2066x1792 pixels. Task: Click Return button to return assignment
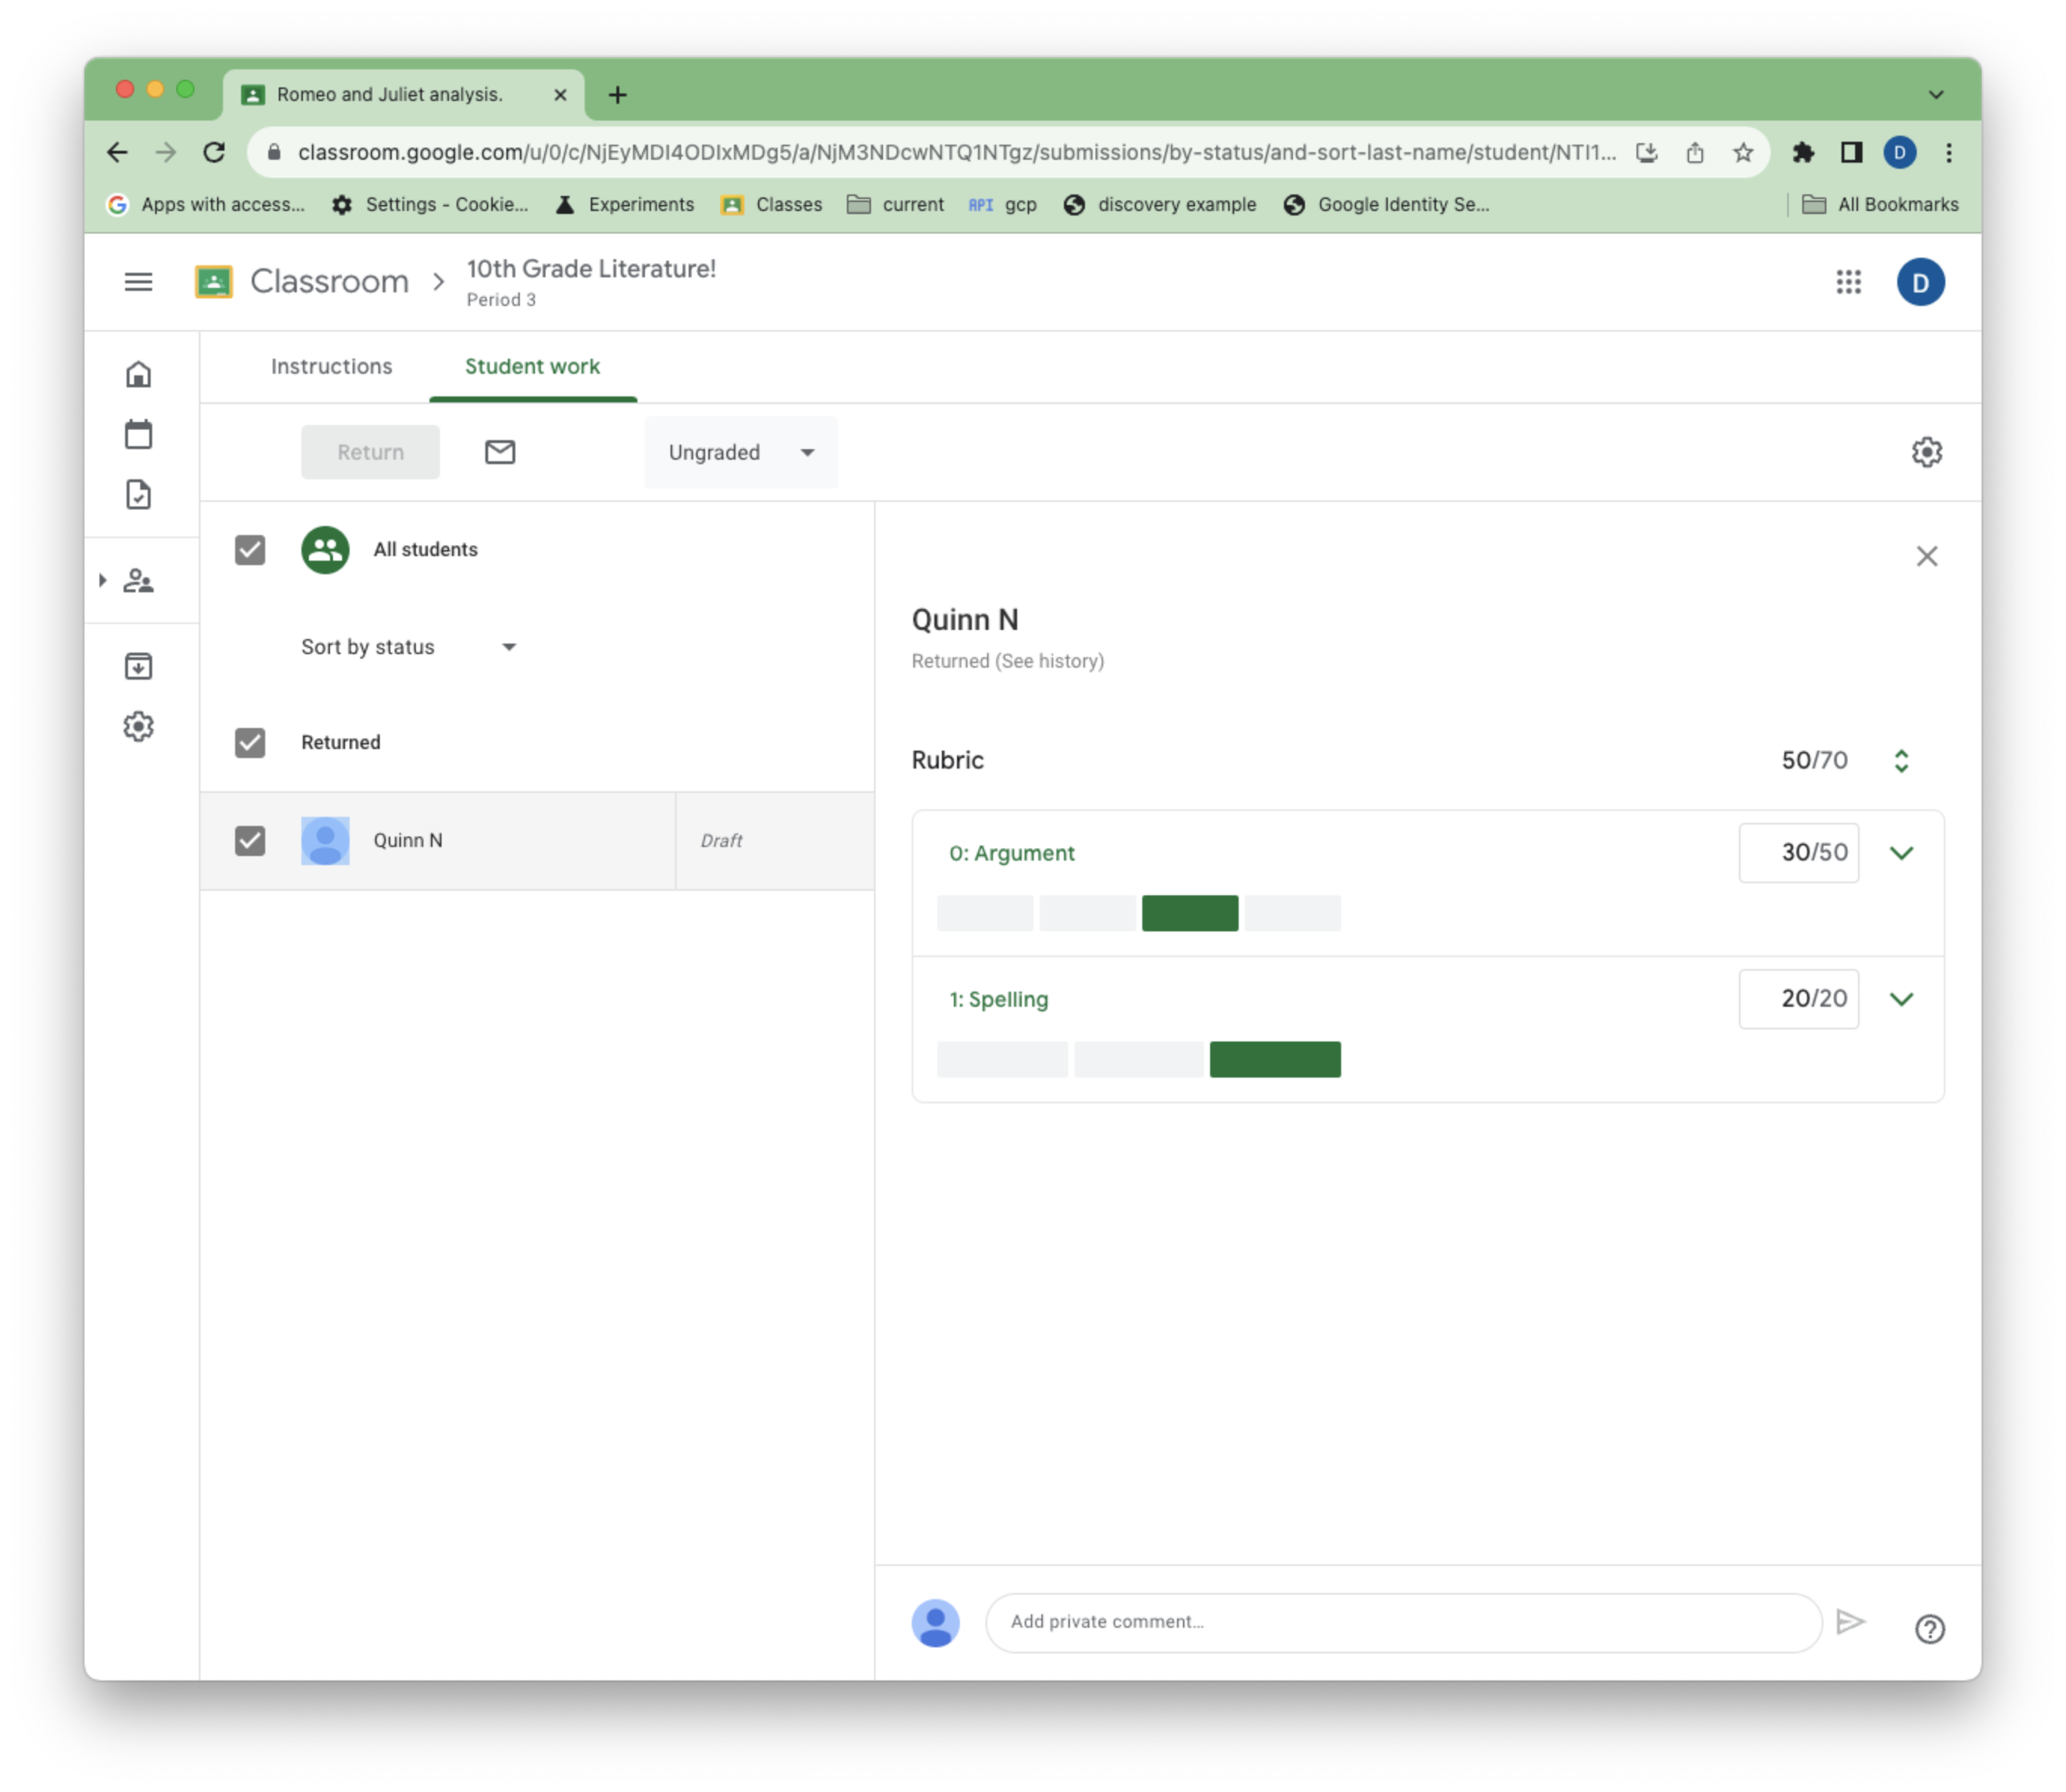(x=369, y=451)
